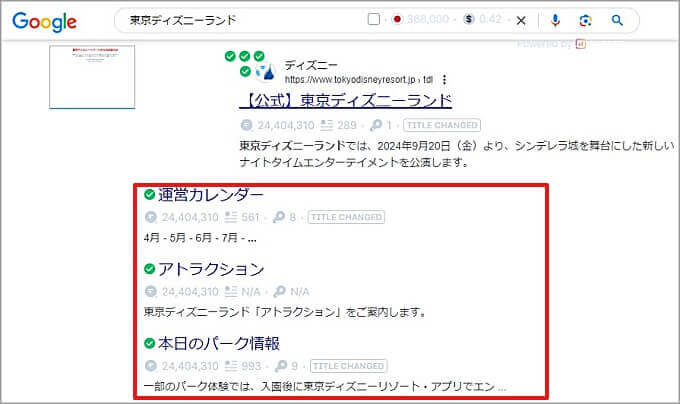Click the word count icon beside 561
Screen dimensions: 680x404
tap(231, 217)
